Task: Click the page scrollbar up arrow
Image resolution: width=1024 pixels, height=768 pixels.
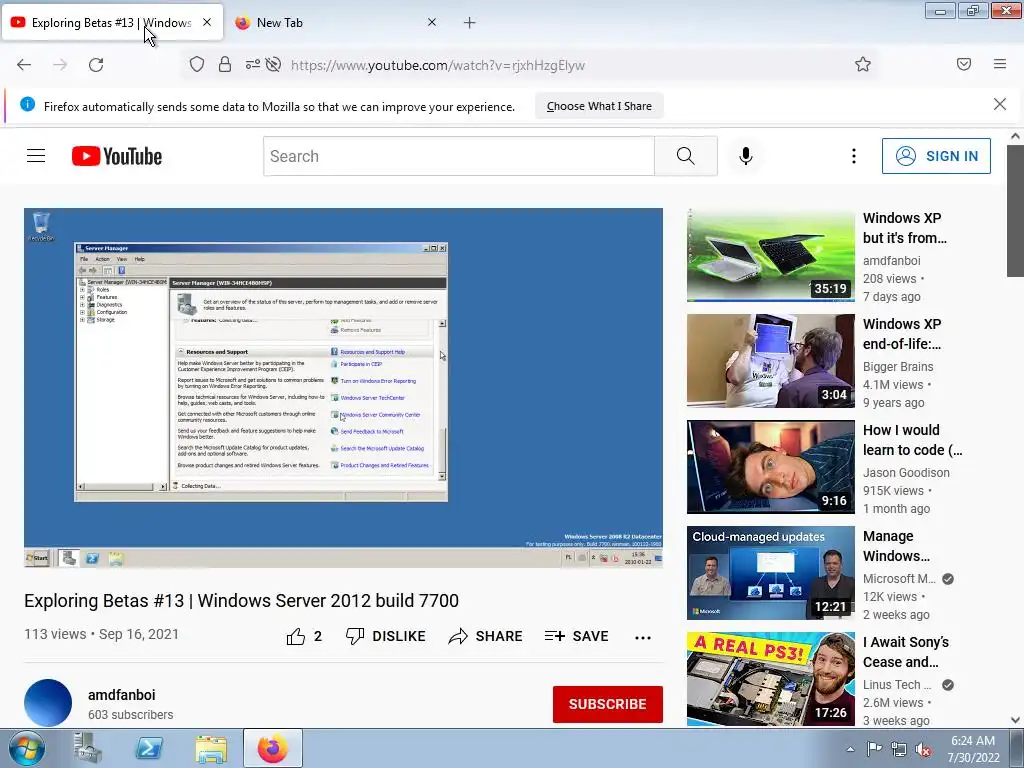Action: click(x=1015, y=136)
